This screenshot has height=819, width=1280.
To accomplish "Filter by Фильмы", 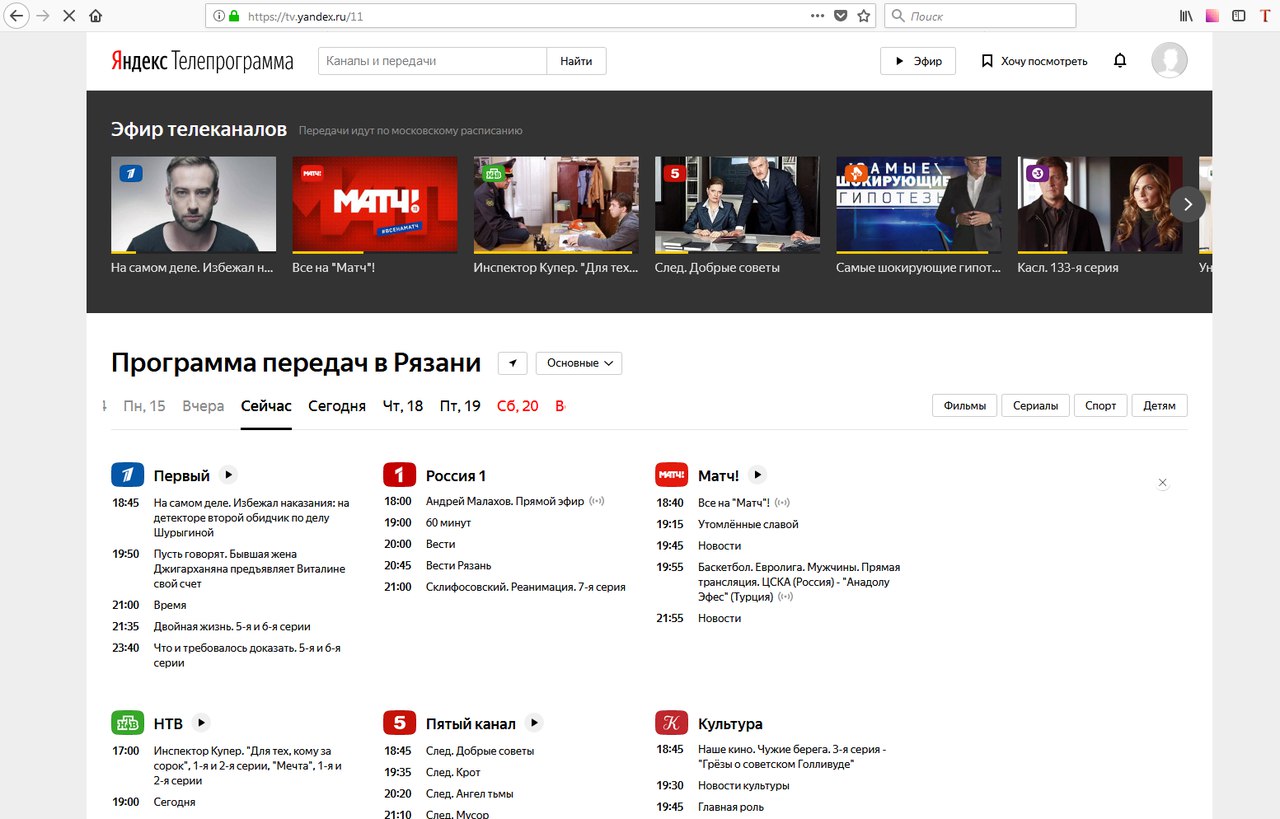I will 965,405.
